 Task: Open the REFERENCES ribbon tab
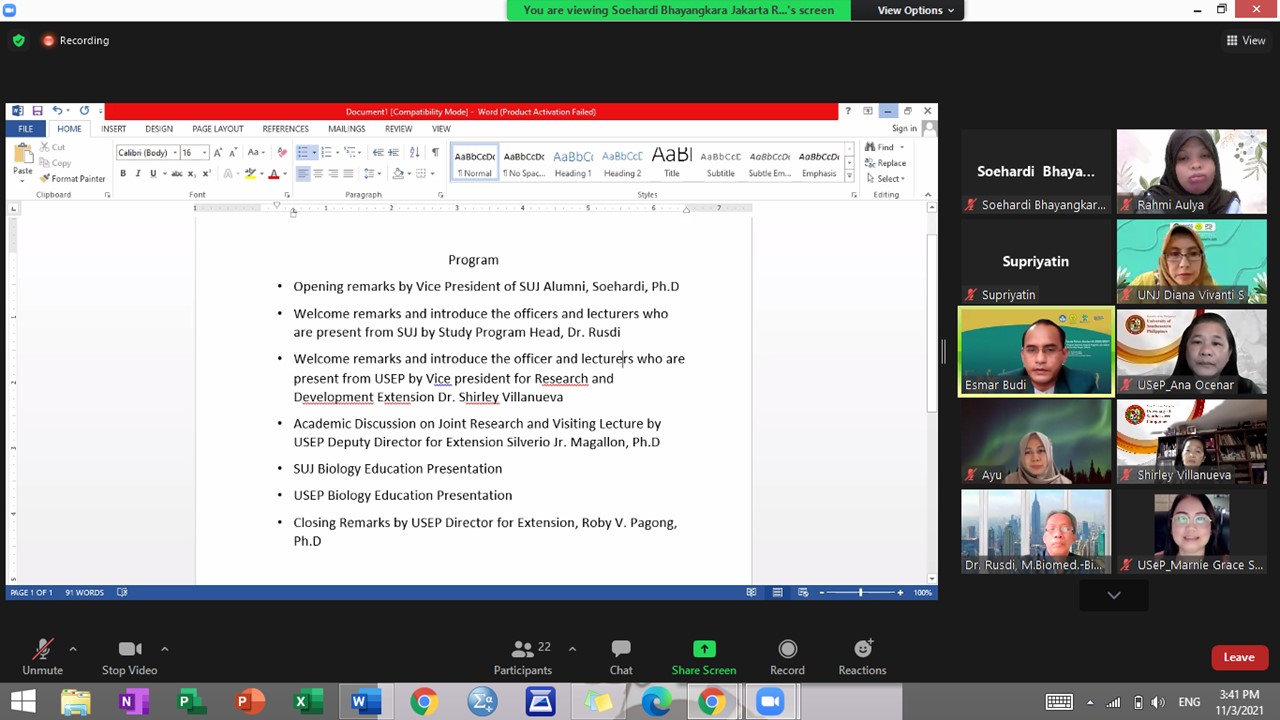(x=285, y=129)
